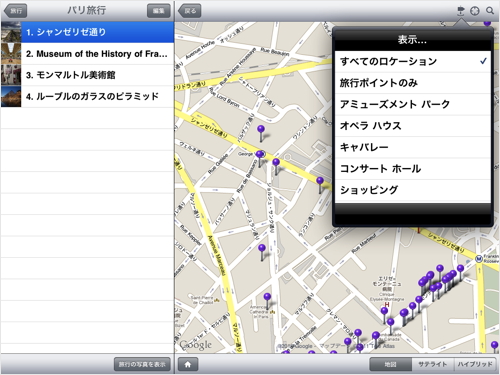This screenshot has width=500, height=375.
Task: Select 4. ルーブルのガラスのピラミッド row
Action: tap(87, 96)
